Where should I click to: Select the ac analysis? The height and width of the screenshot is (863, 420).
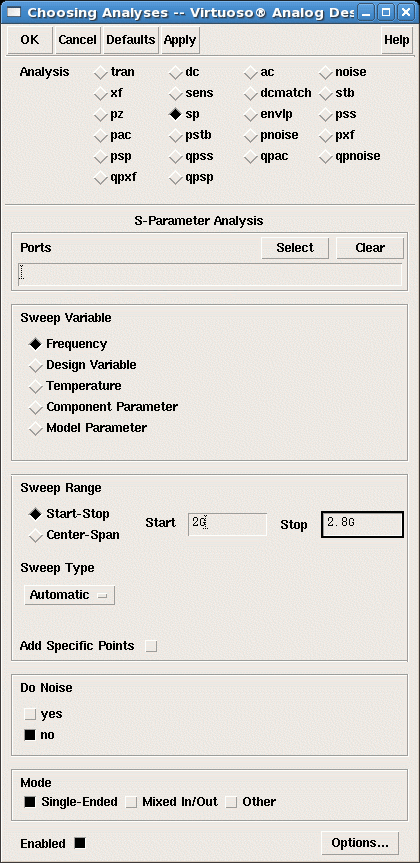click(x=250, y=73)
